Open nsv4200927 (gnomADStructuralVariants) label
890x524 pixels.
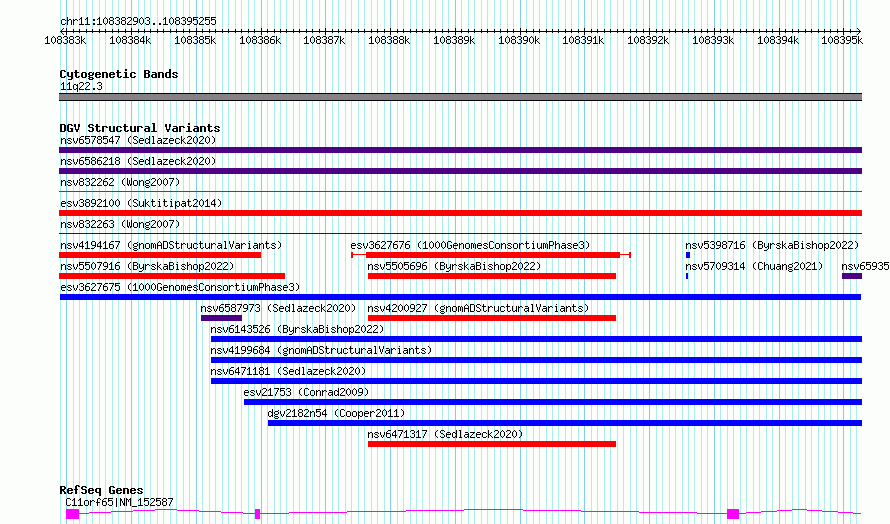coord(478,308)
